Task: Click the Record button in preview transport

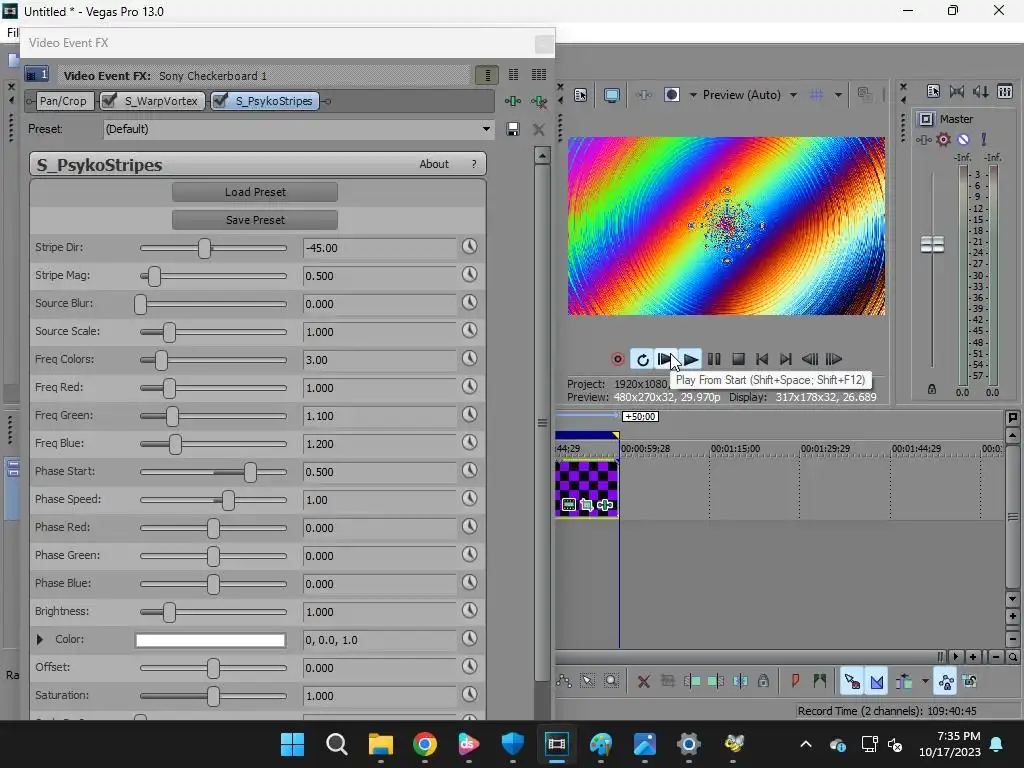Action: (617, 359)
